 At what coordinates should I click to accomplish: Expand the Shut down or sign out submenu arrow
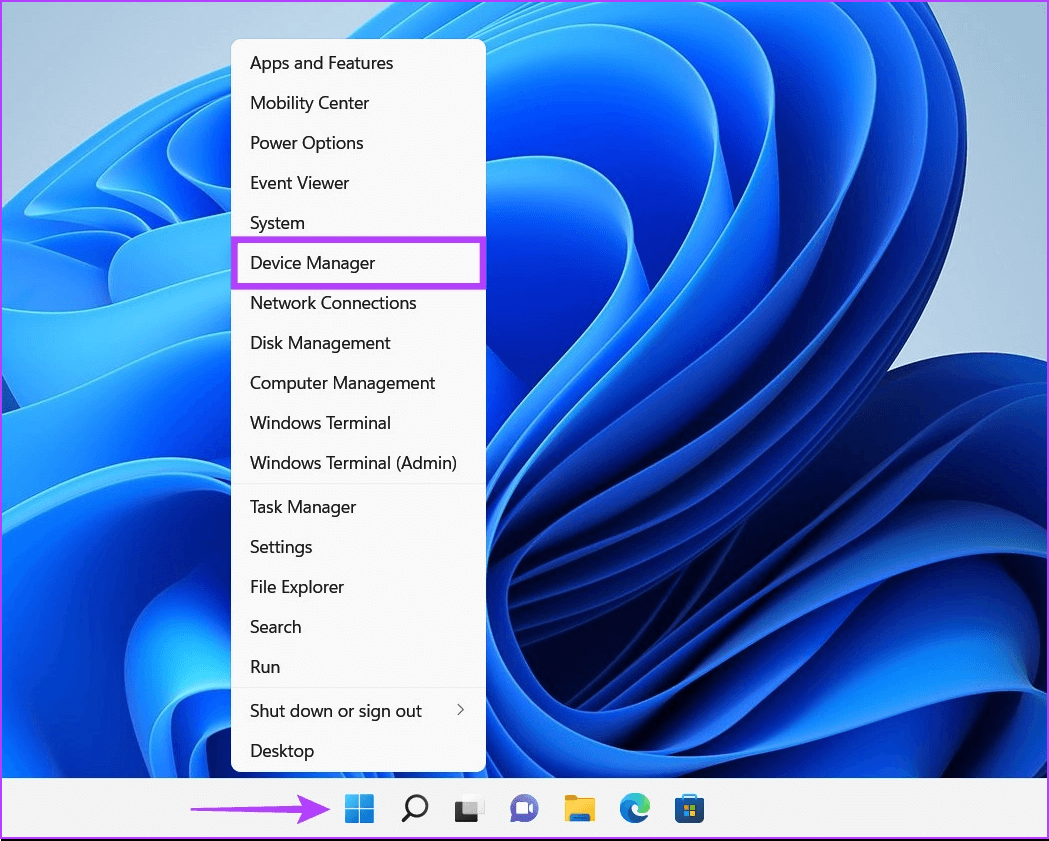pyautogui.click(x=460, y=710)
